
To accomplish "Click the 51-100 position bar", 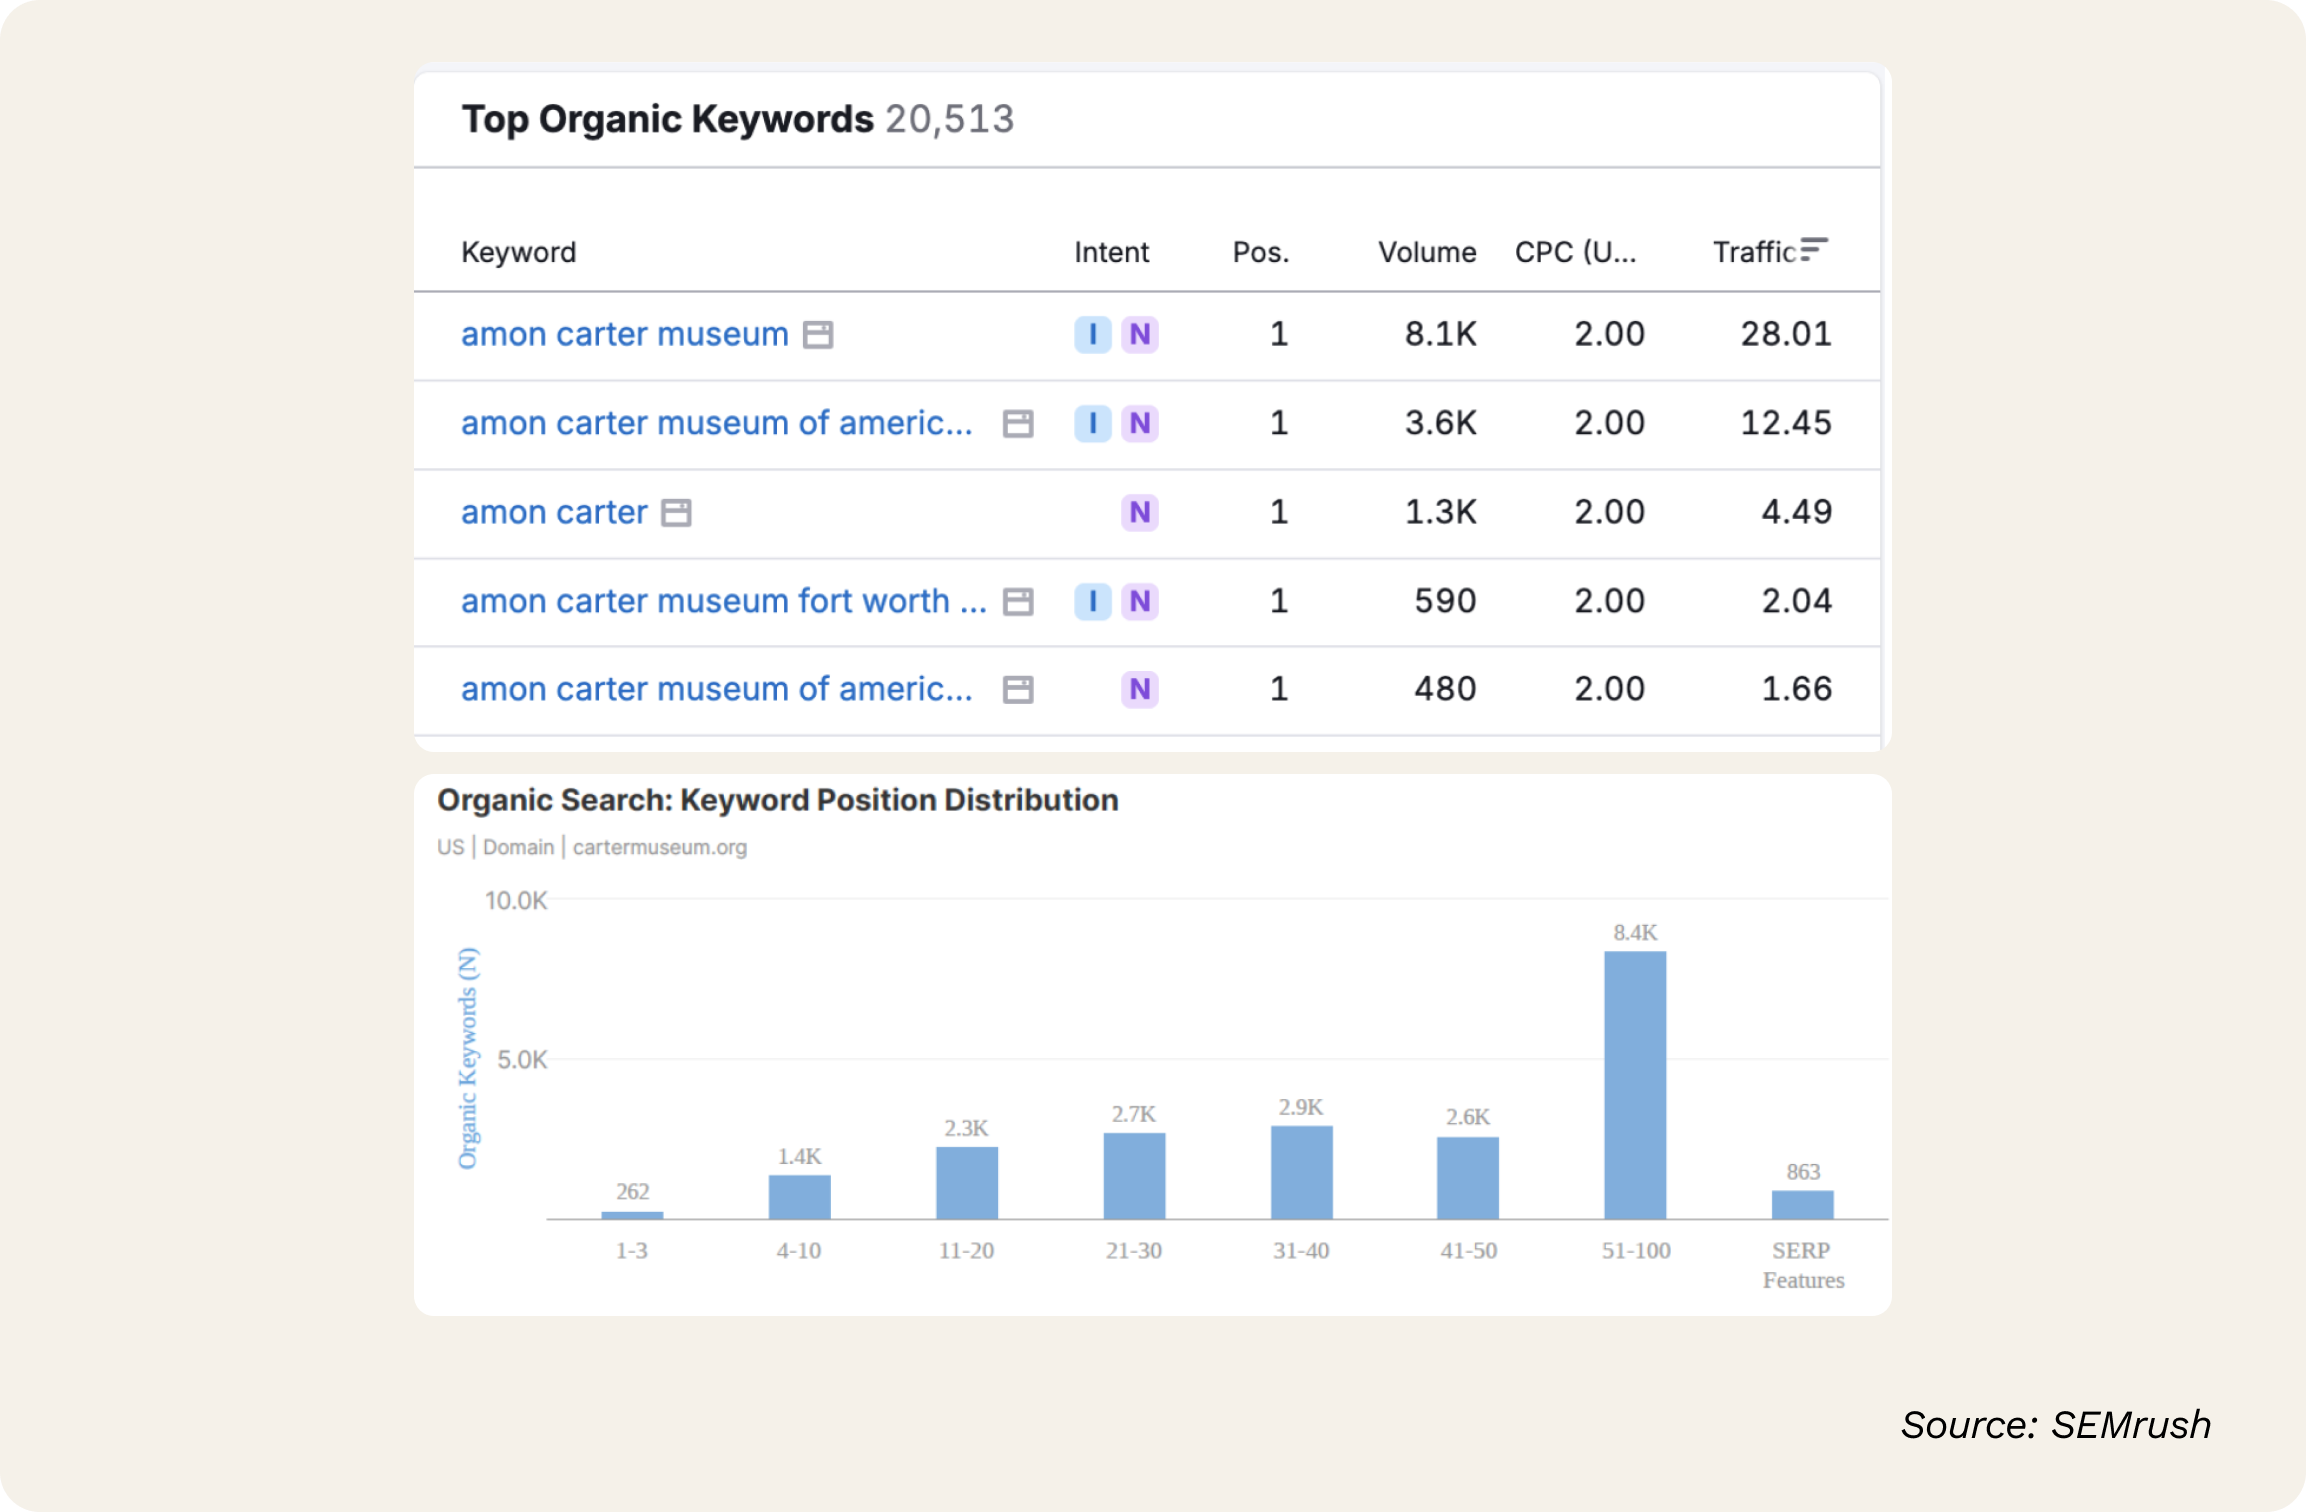I will [x=1635, y=1085].
